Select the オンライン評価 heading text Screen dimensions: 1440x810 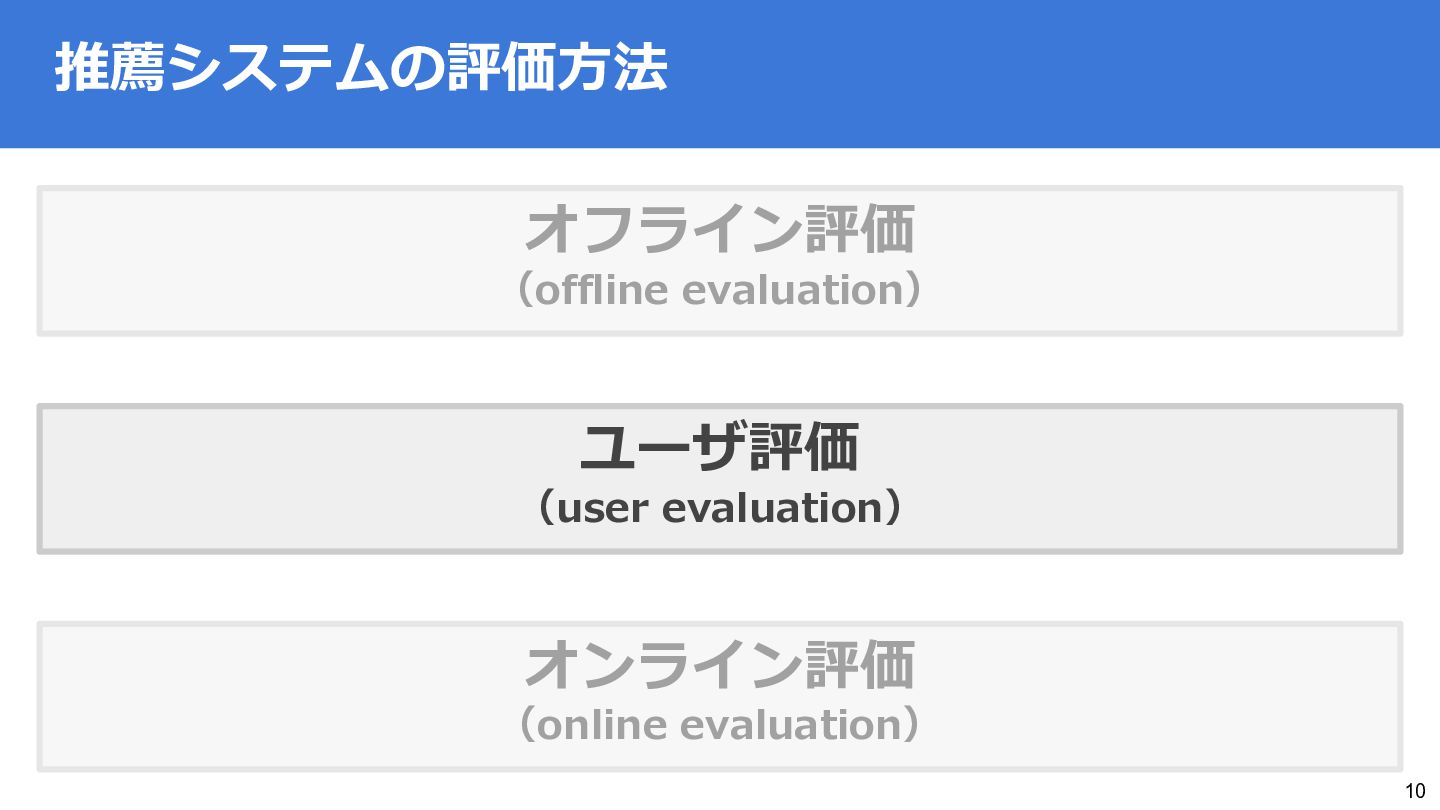720,666
